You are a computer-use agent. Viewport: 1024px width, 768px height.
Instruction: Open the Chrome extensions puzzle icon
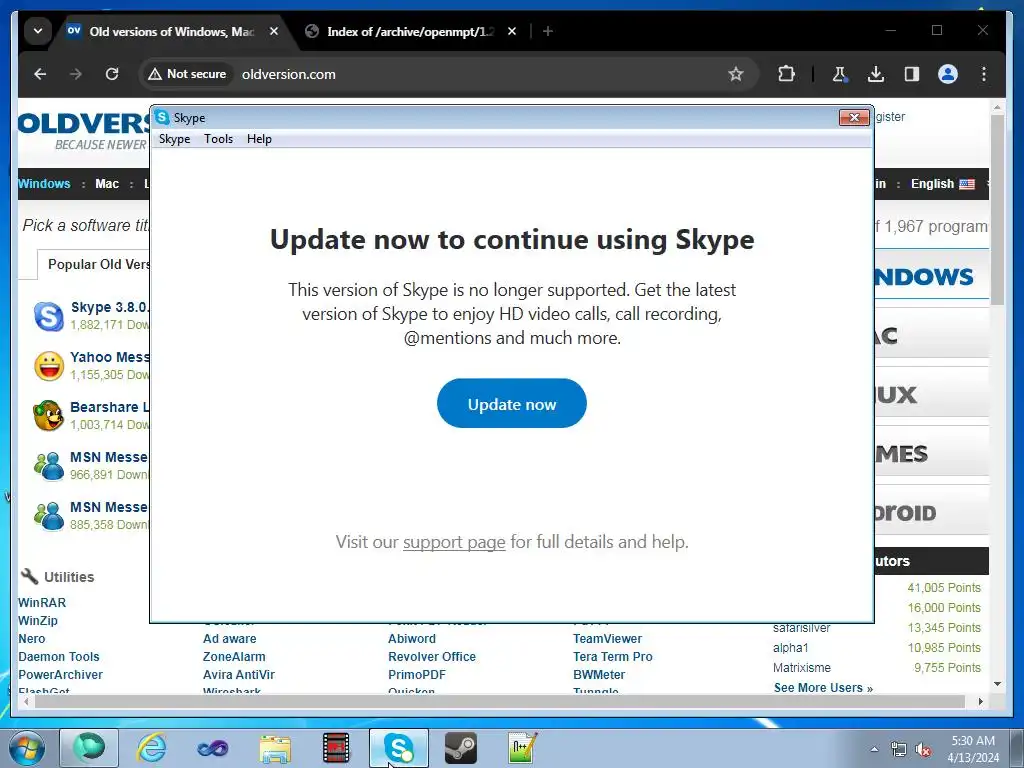786,74
